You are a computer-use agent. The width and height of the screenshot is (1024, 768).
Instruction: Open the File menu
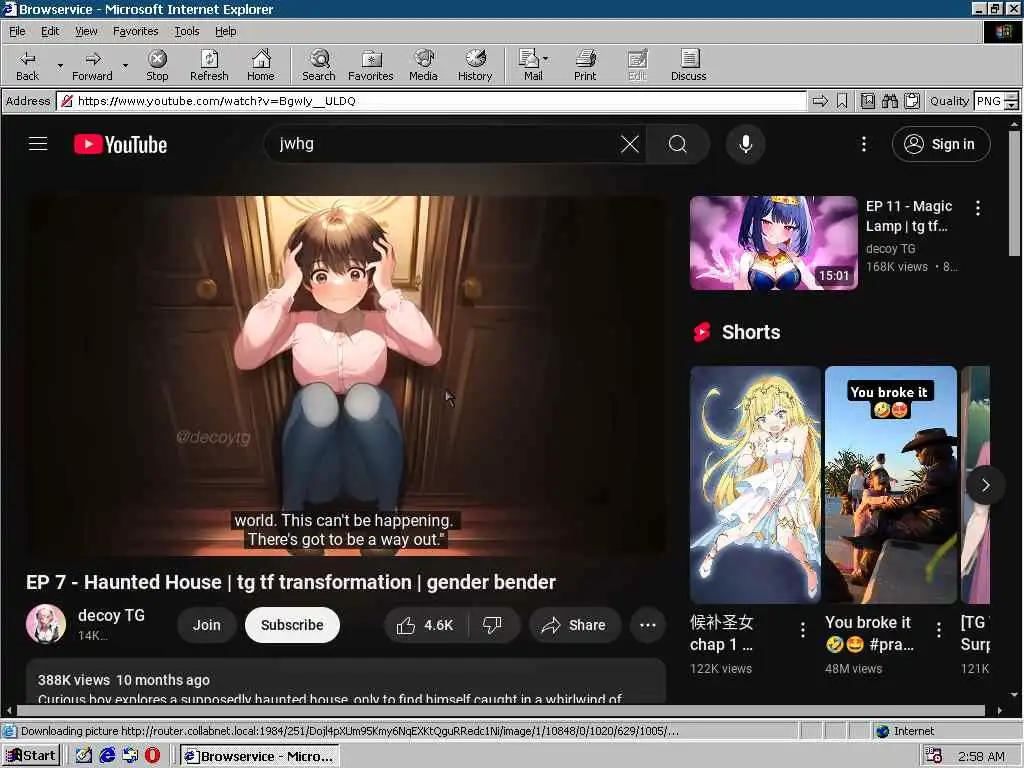coord(17,31)
